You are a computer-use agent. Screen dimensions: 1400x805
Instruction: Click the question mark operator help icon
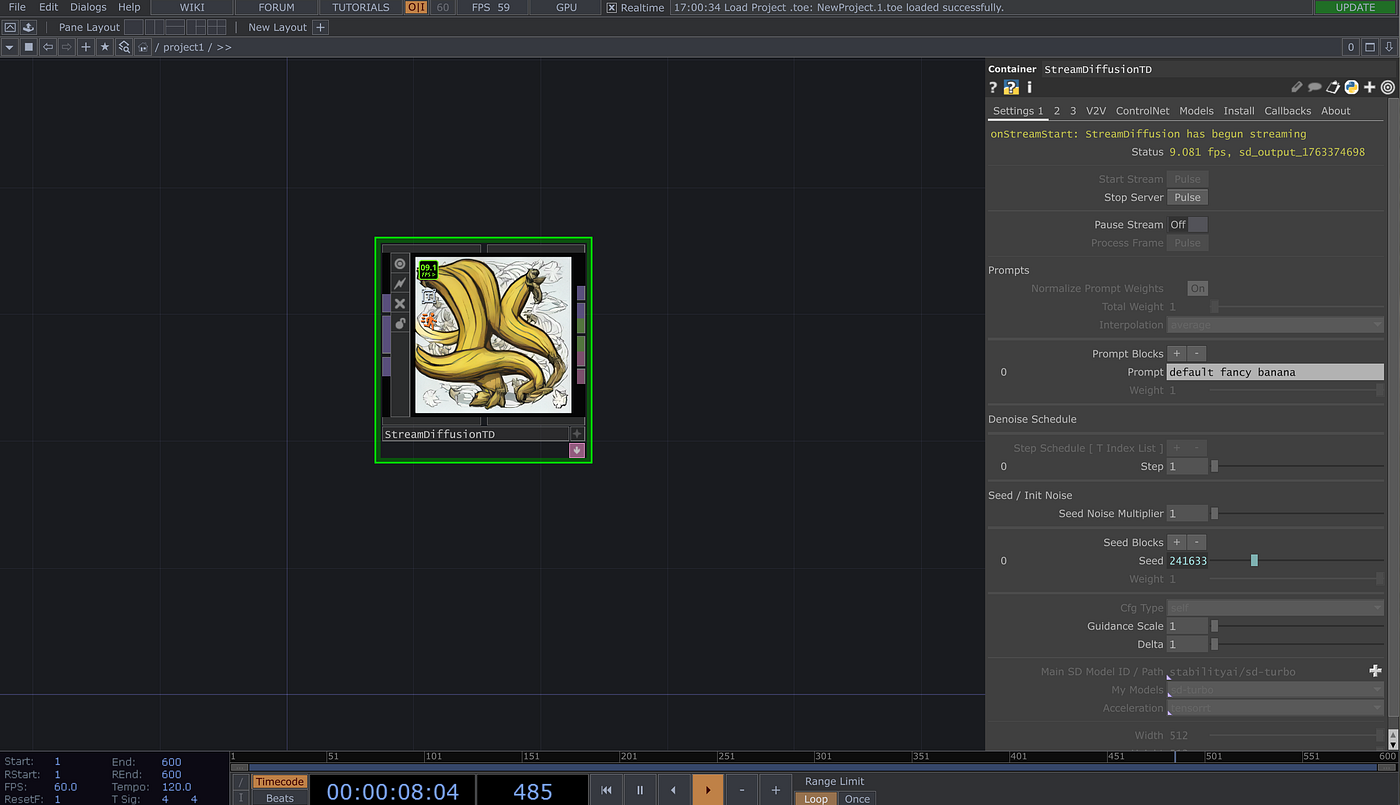pyautogui.click(x=993, y=88)
